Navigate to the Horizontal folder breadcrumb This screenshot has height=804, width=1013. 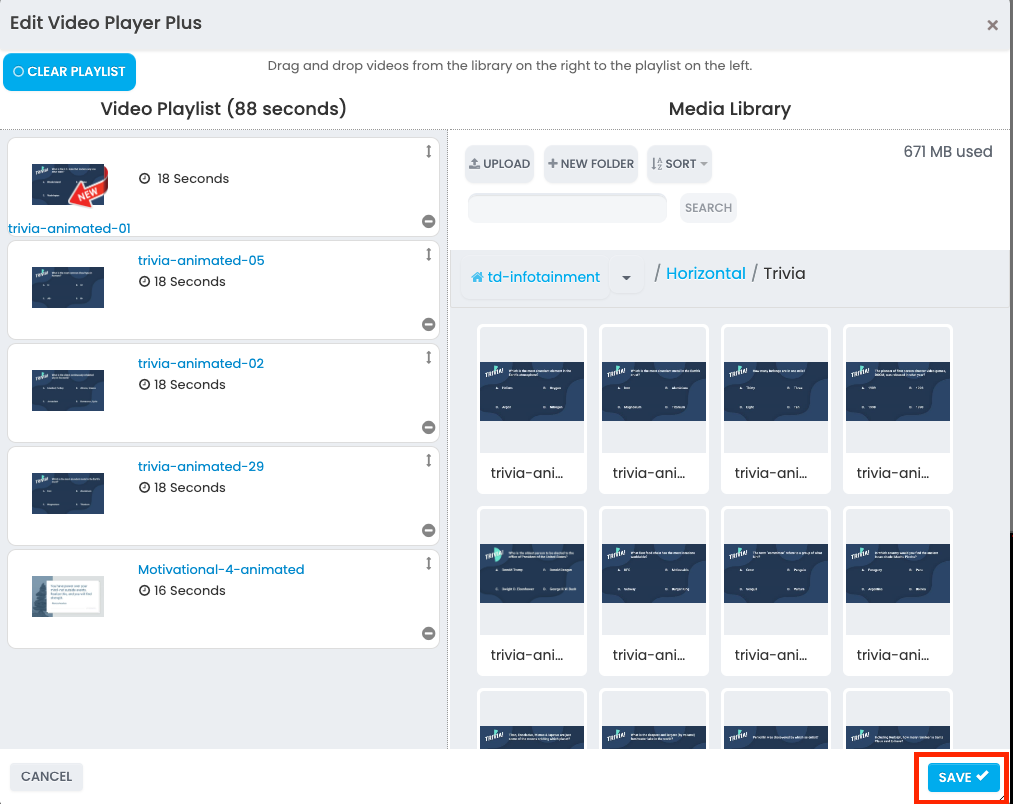[705, 273]
